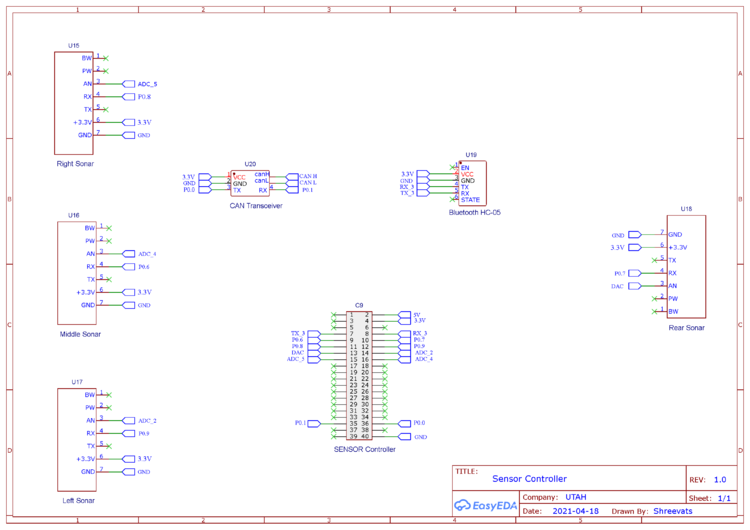Select the U17 designator label
The image size is (750, 530).
pyautogui.click(x=77, y=382)
